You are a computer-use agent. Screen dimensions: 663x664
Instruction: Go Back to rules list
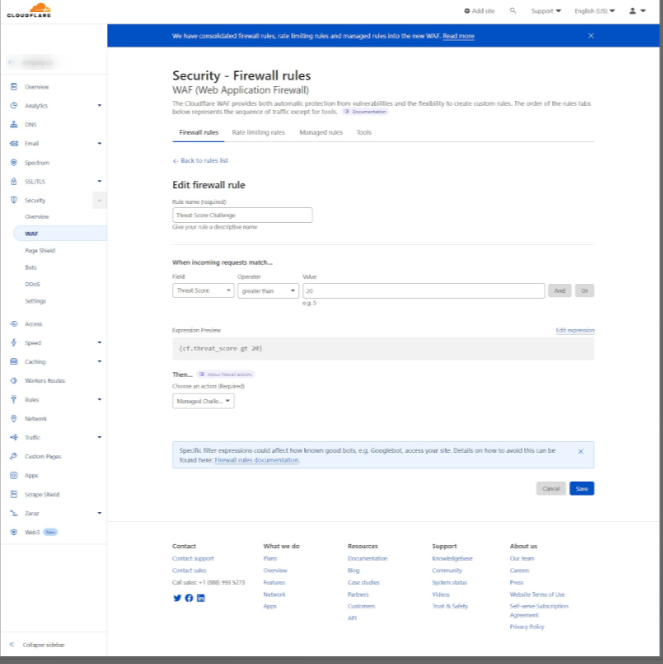coord(200,160)
